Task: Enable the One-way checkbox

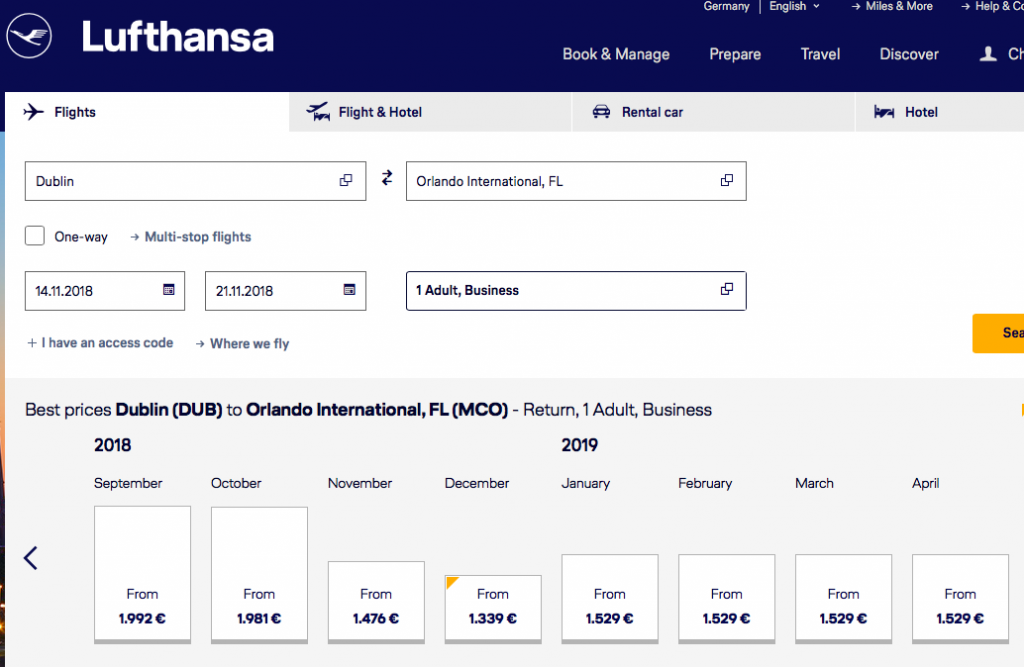Action: [35, 236]
